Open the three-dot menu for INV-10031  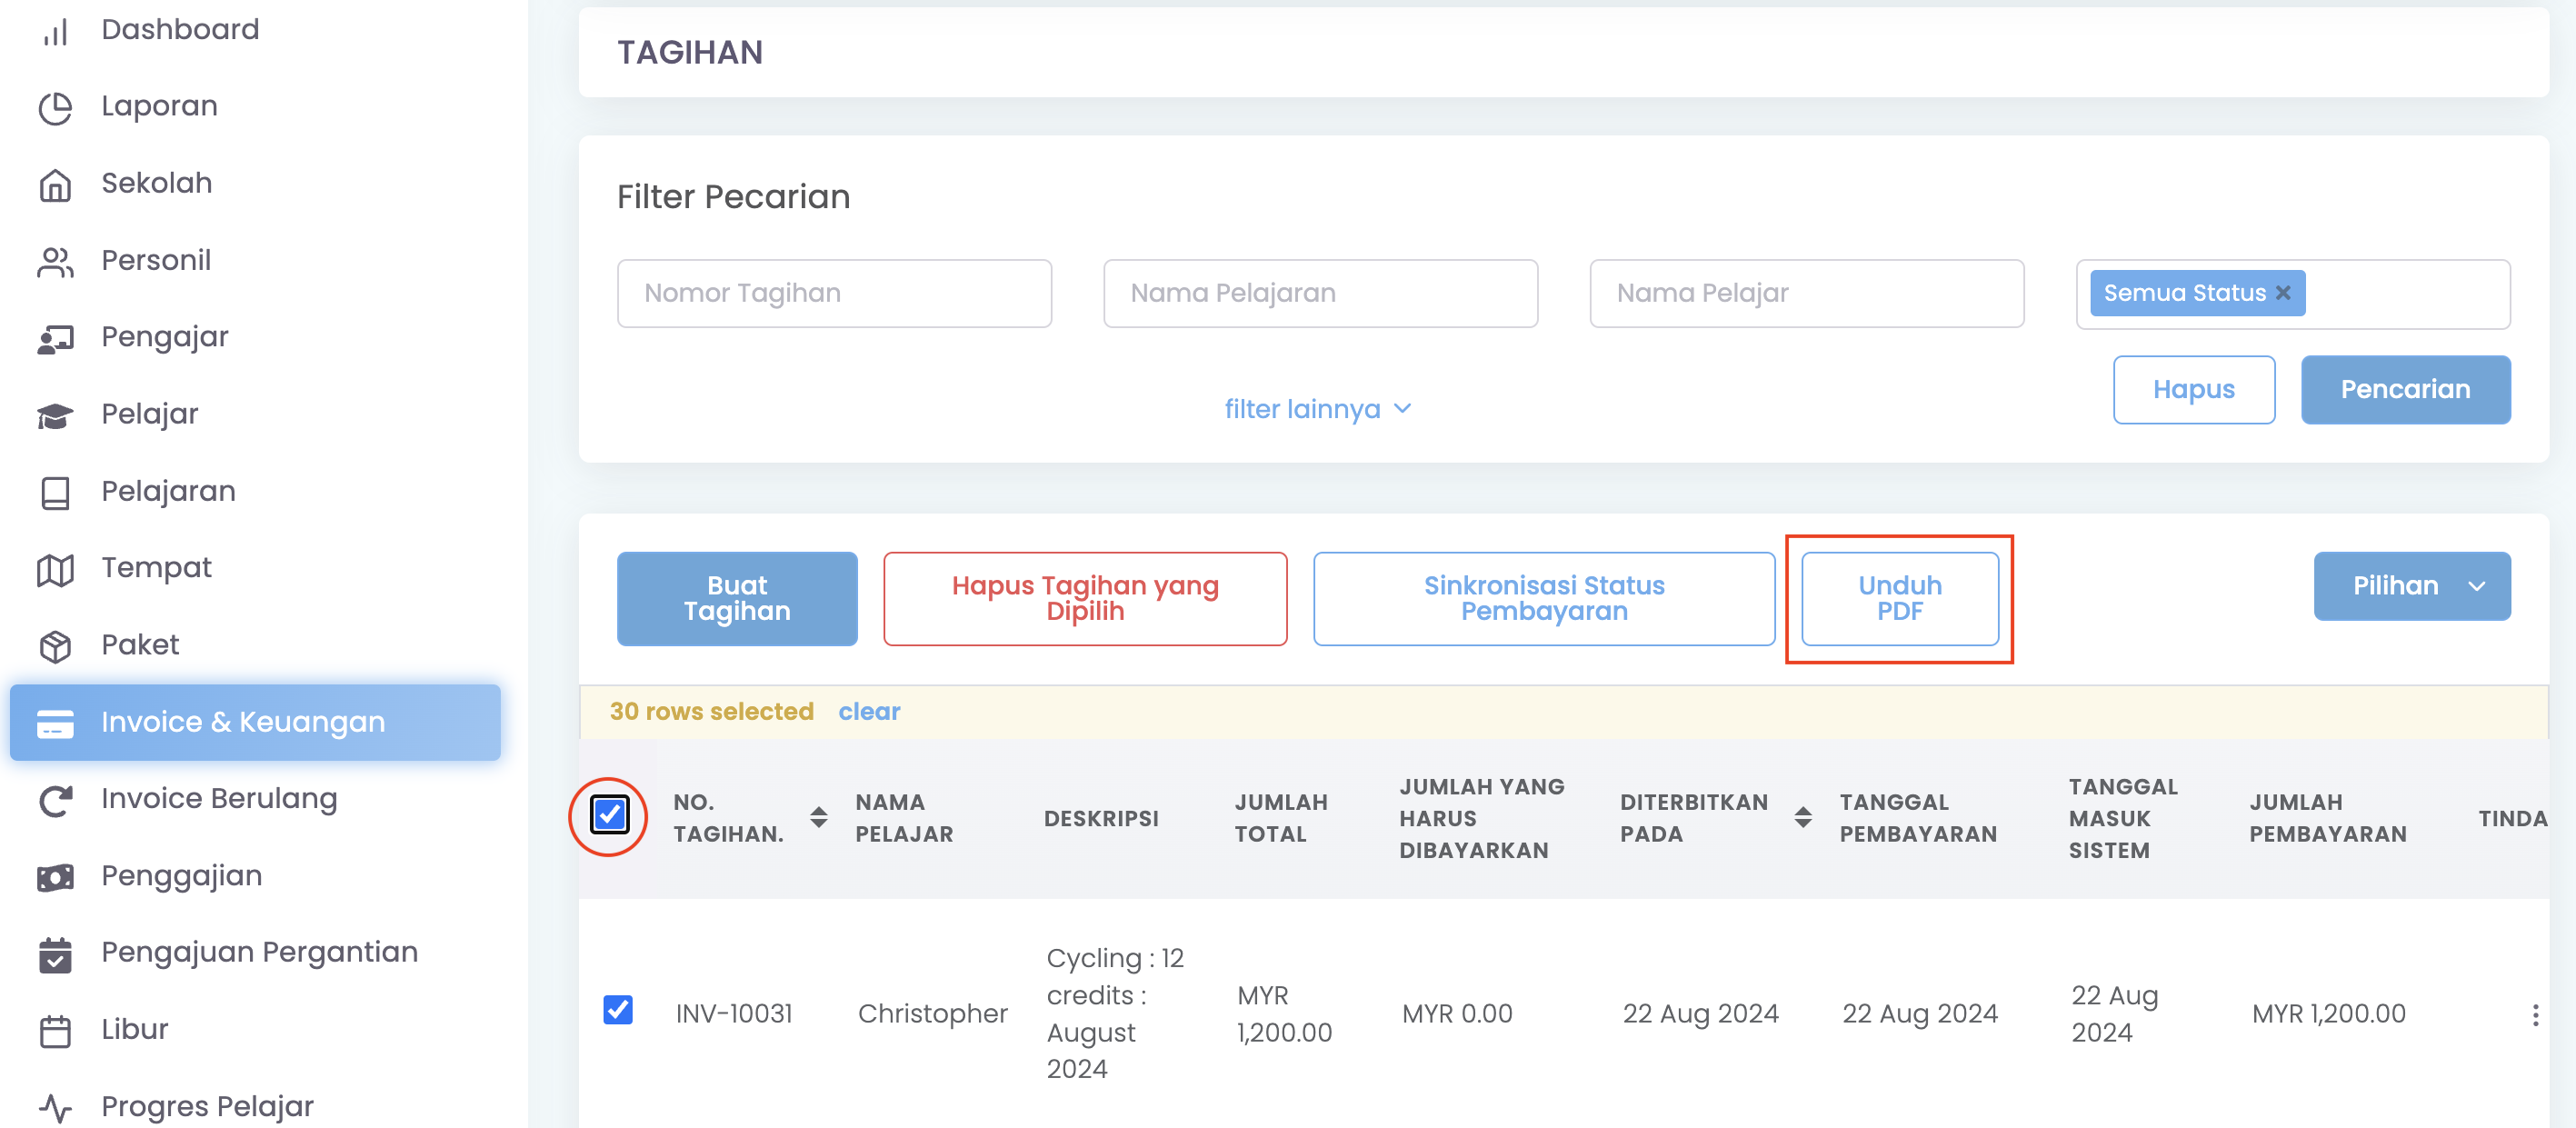2534,1015
